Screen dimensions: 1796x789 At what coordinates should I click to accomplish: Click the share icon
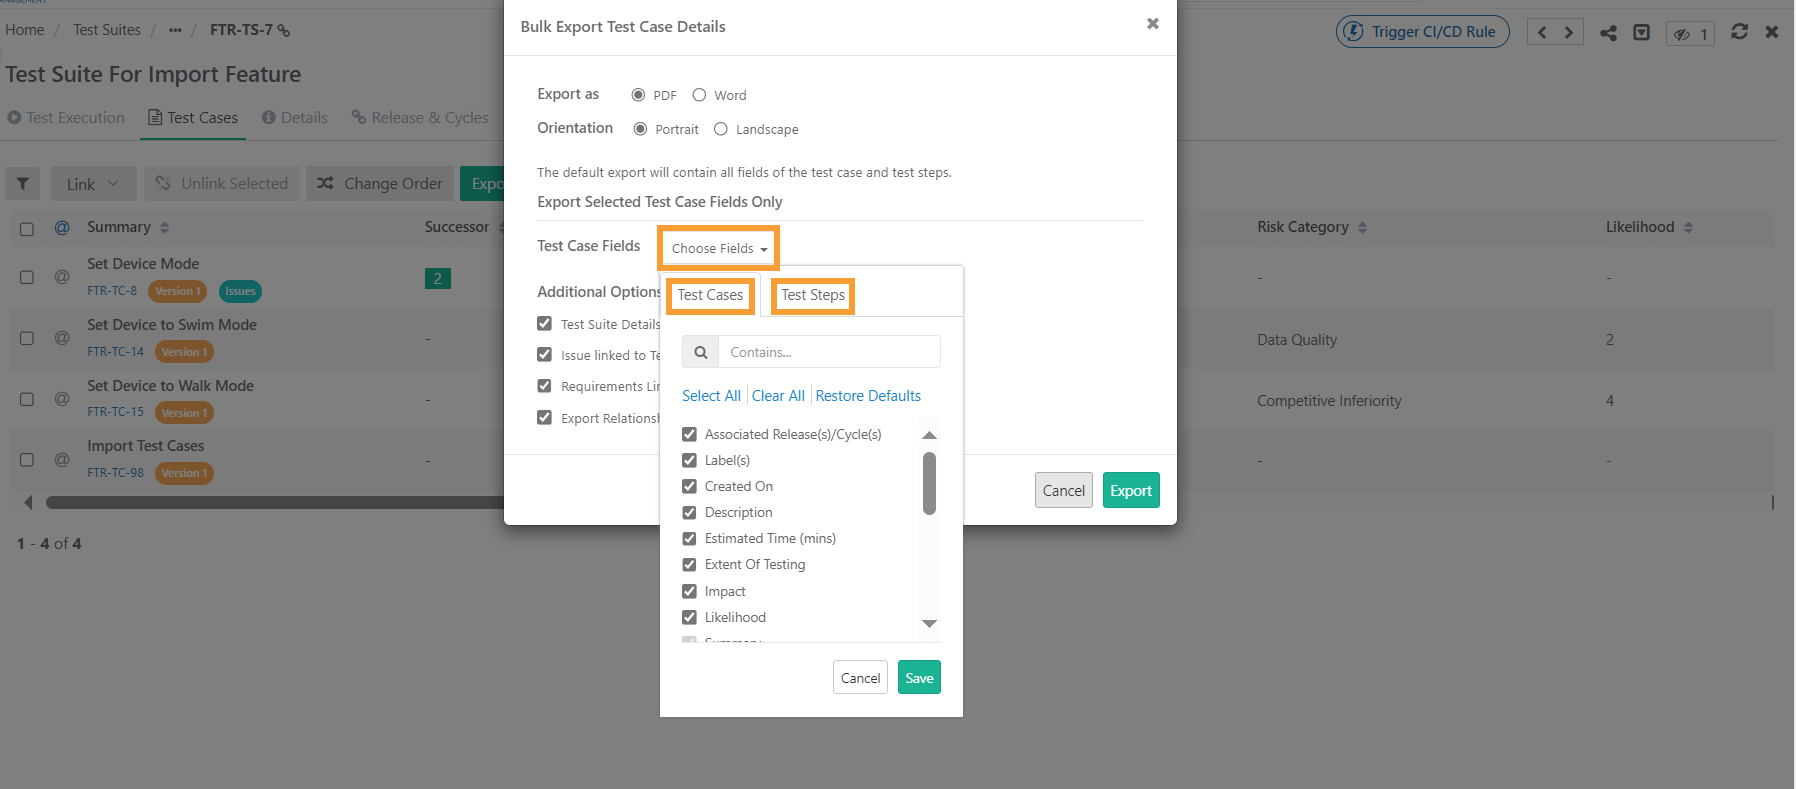pyautogui.click(x=1608, y=33)
